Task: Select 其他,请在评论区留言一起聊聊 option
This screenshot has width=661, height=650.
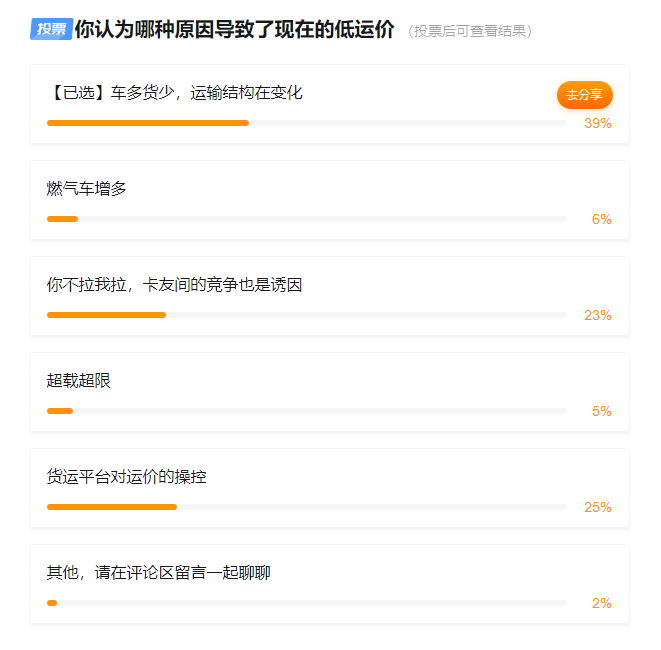Action: 330,584
